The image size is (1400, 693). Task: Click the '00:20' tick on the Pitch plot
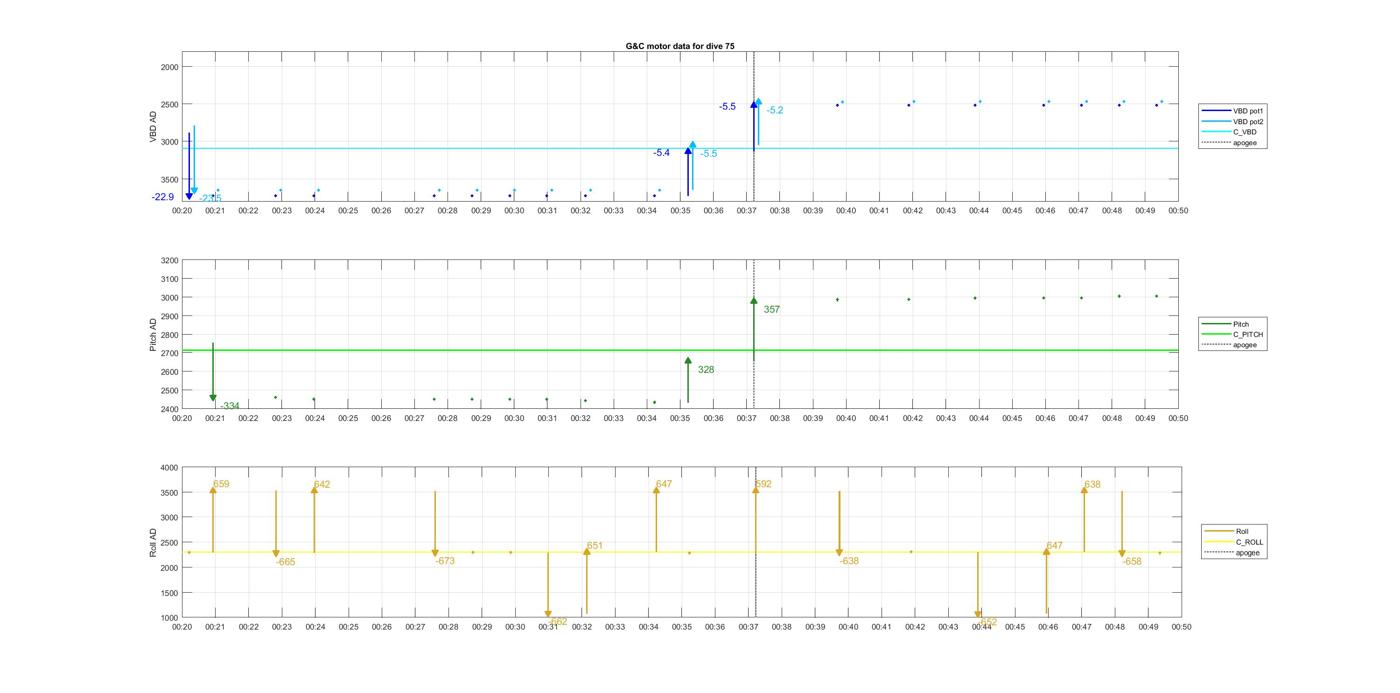coord(182,419)
